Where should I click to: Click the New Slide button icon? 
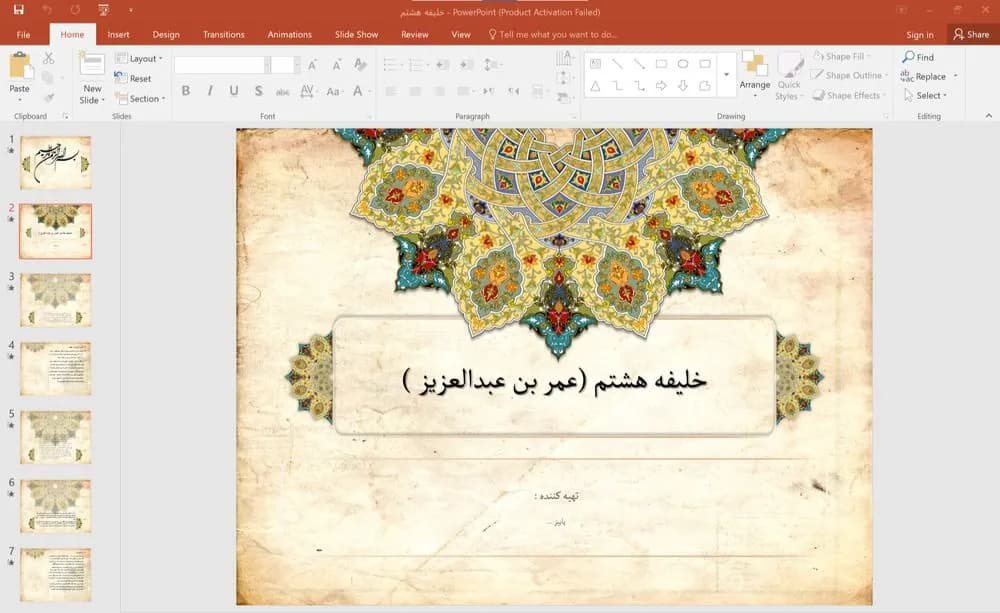pos(92,65)
